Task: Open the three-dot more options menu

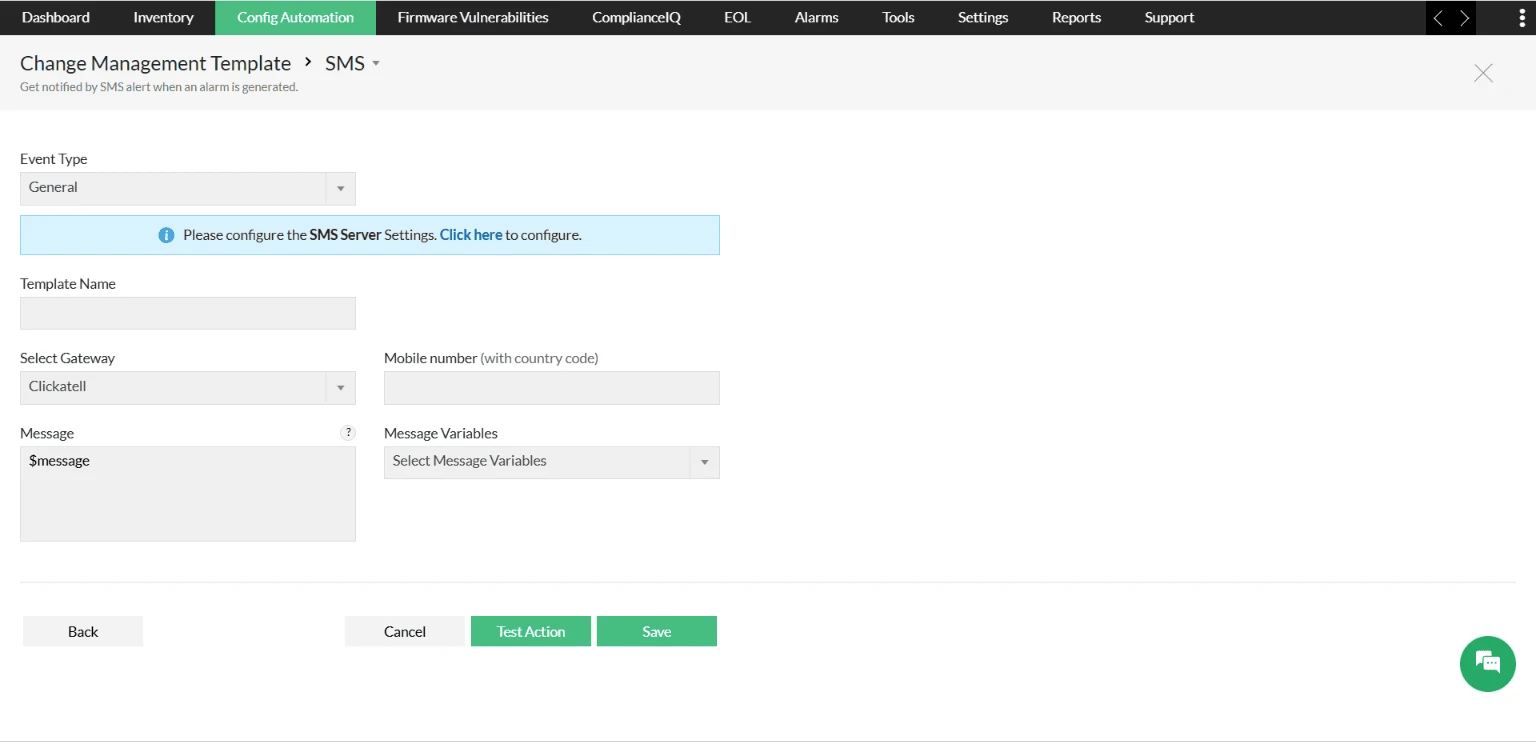Action: pos(1521,18)
